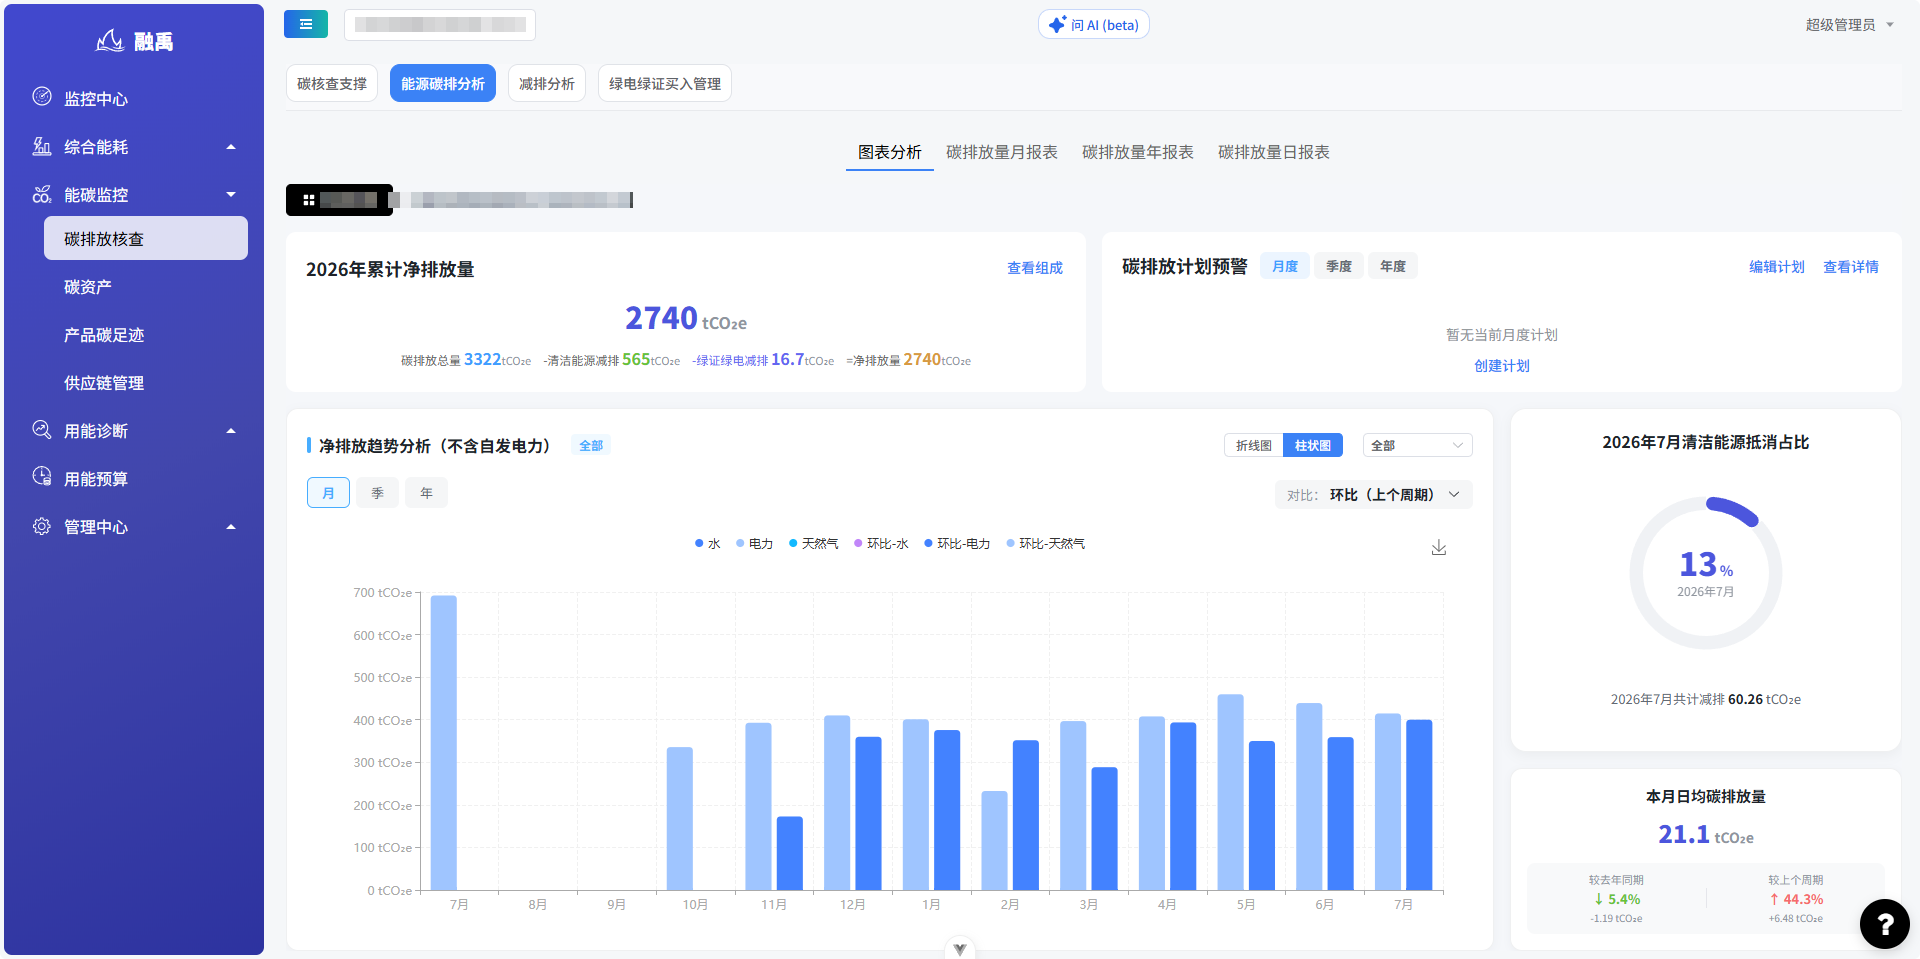The height and width of the screenshot is (959, 1920).
Task: Click the 用能预算 sidebar icon
Action: tap(42, 477)
